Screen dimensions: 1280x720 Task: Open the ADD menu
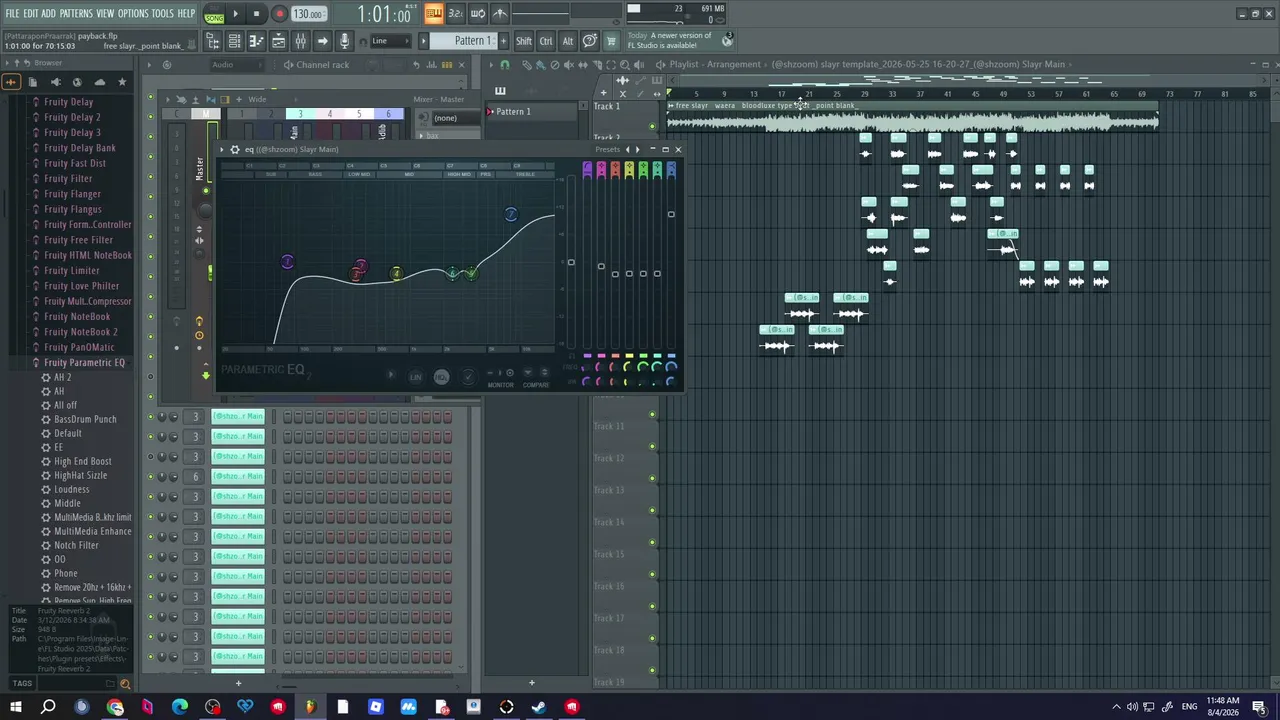pyautogui.click(x=48, y=13)
